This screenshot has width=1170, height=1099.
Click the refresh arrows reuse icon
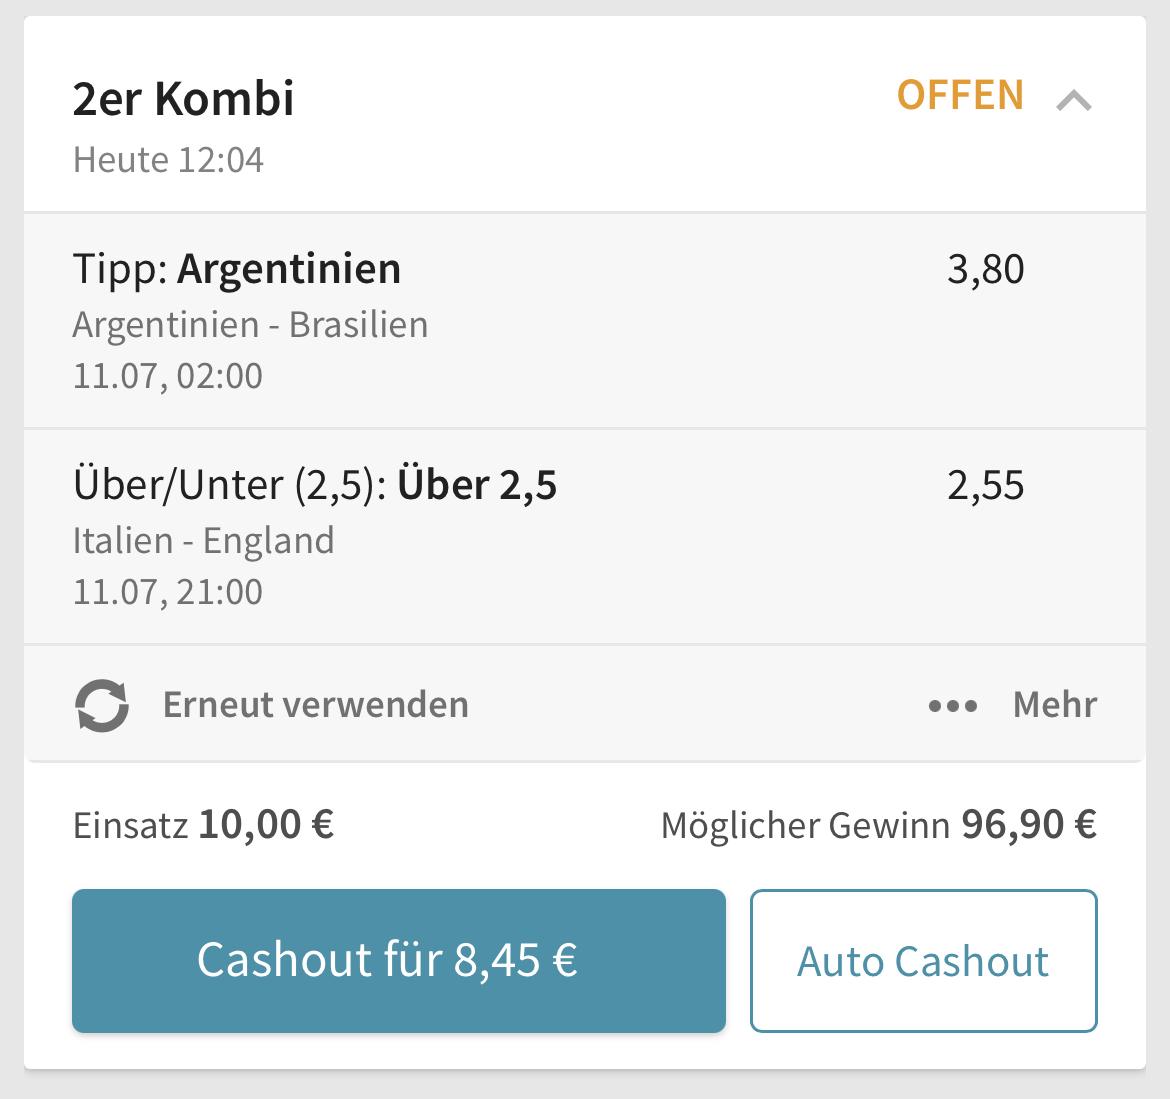click(x=102, y=705)
